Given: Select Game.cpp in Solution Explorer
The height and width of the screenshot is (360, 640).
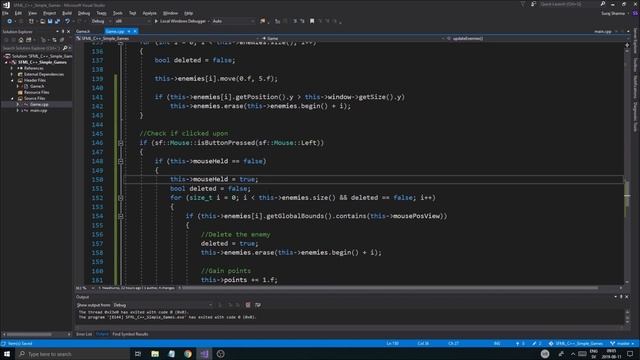Looking at the screenshot, I should pos(39,104).
